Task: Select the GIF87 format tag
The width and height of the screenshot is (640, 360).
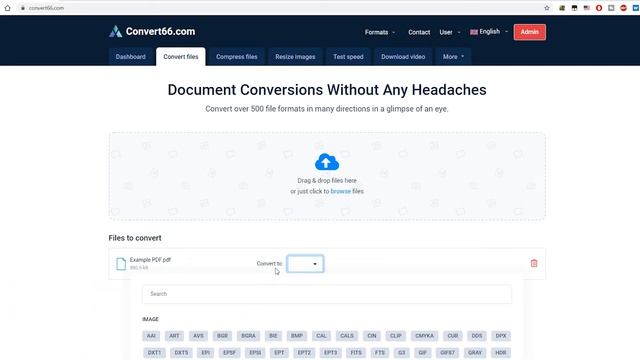Action: [x=447, y=352]
